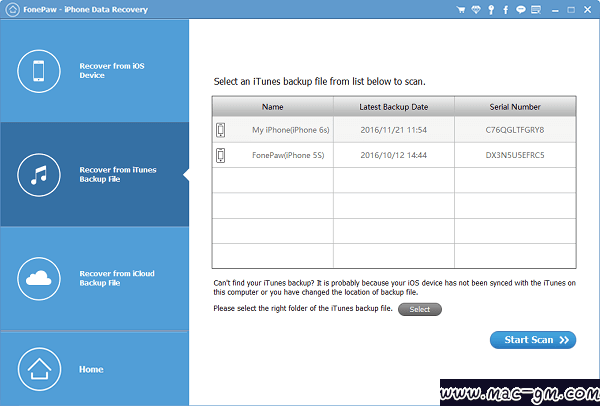
Task: Switch to Recover from iOS Device
Action: pos(95,71)
